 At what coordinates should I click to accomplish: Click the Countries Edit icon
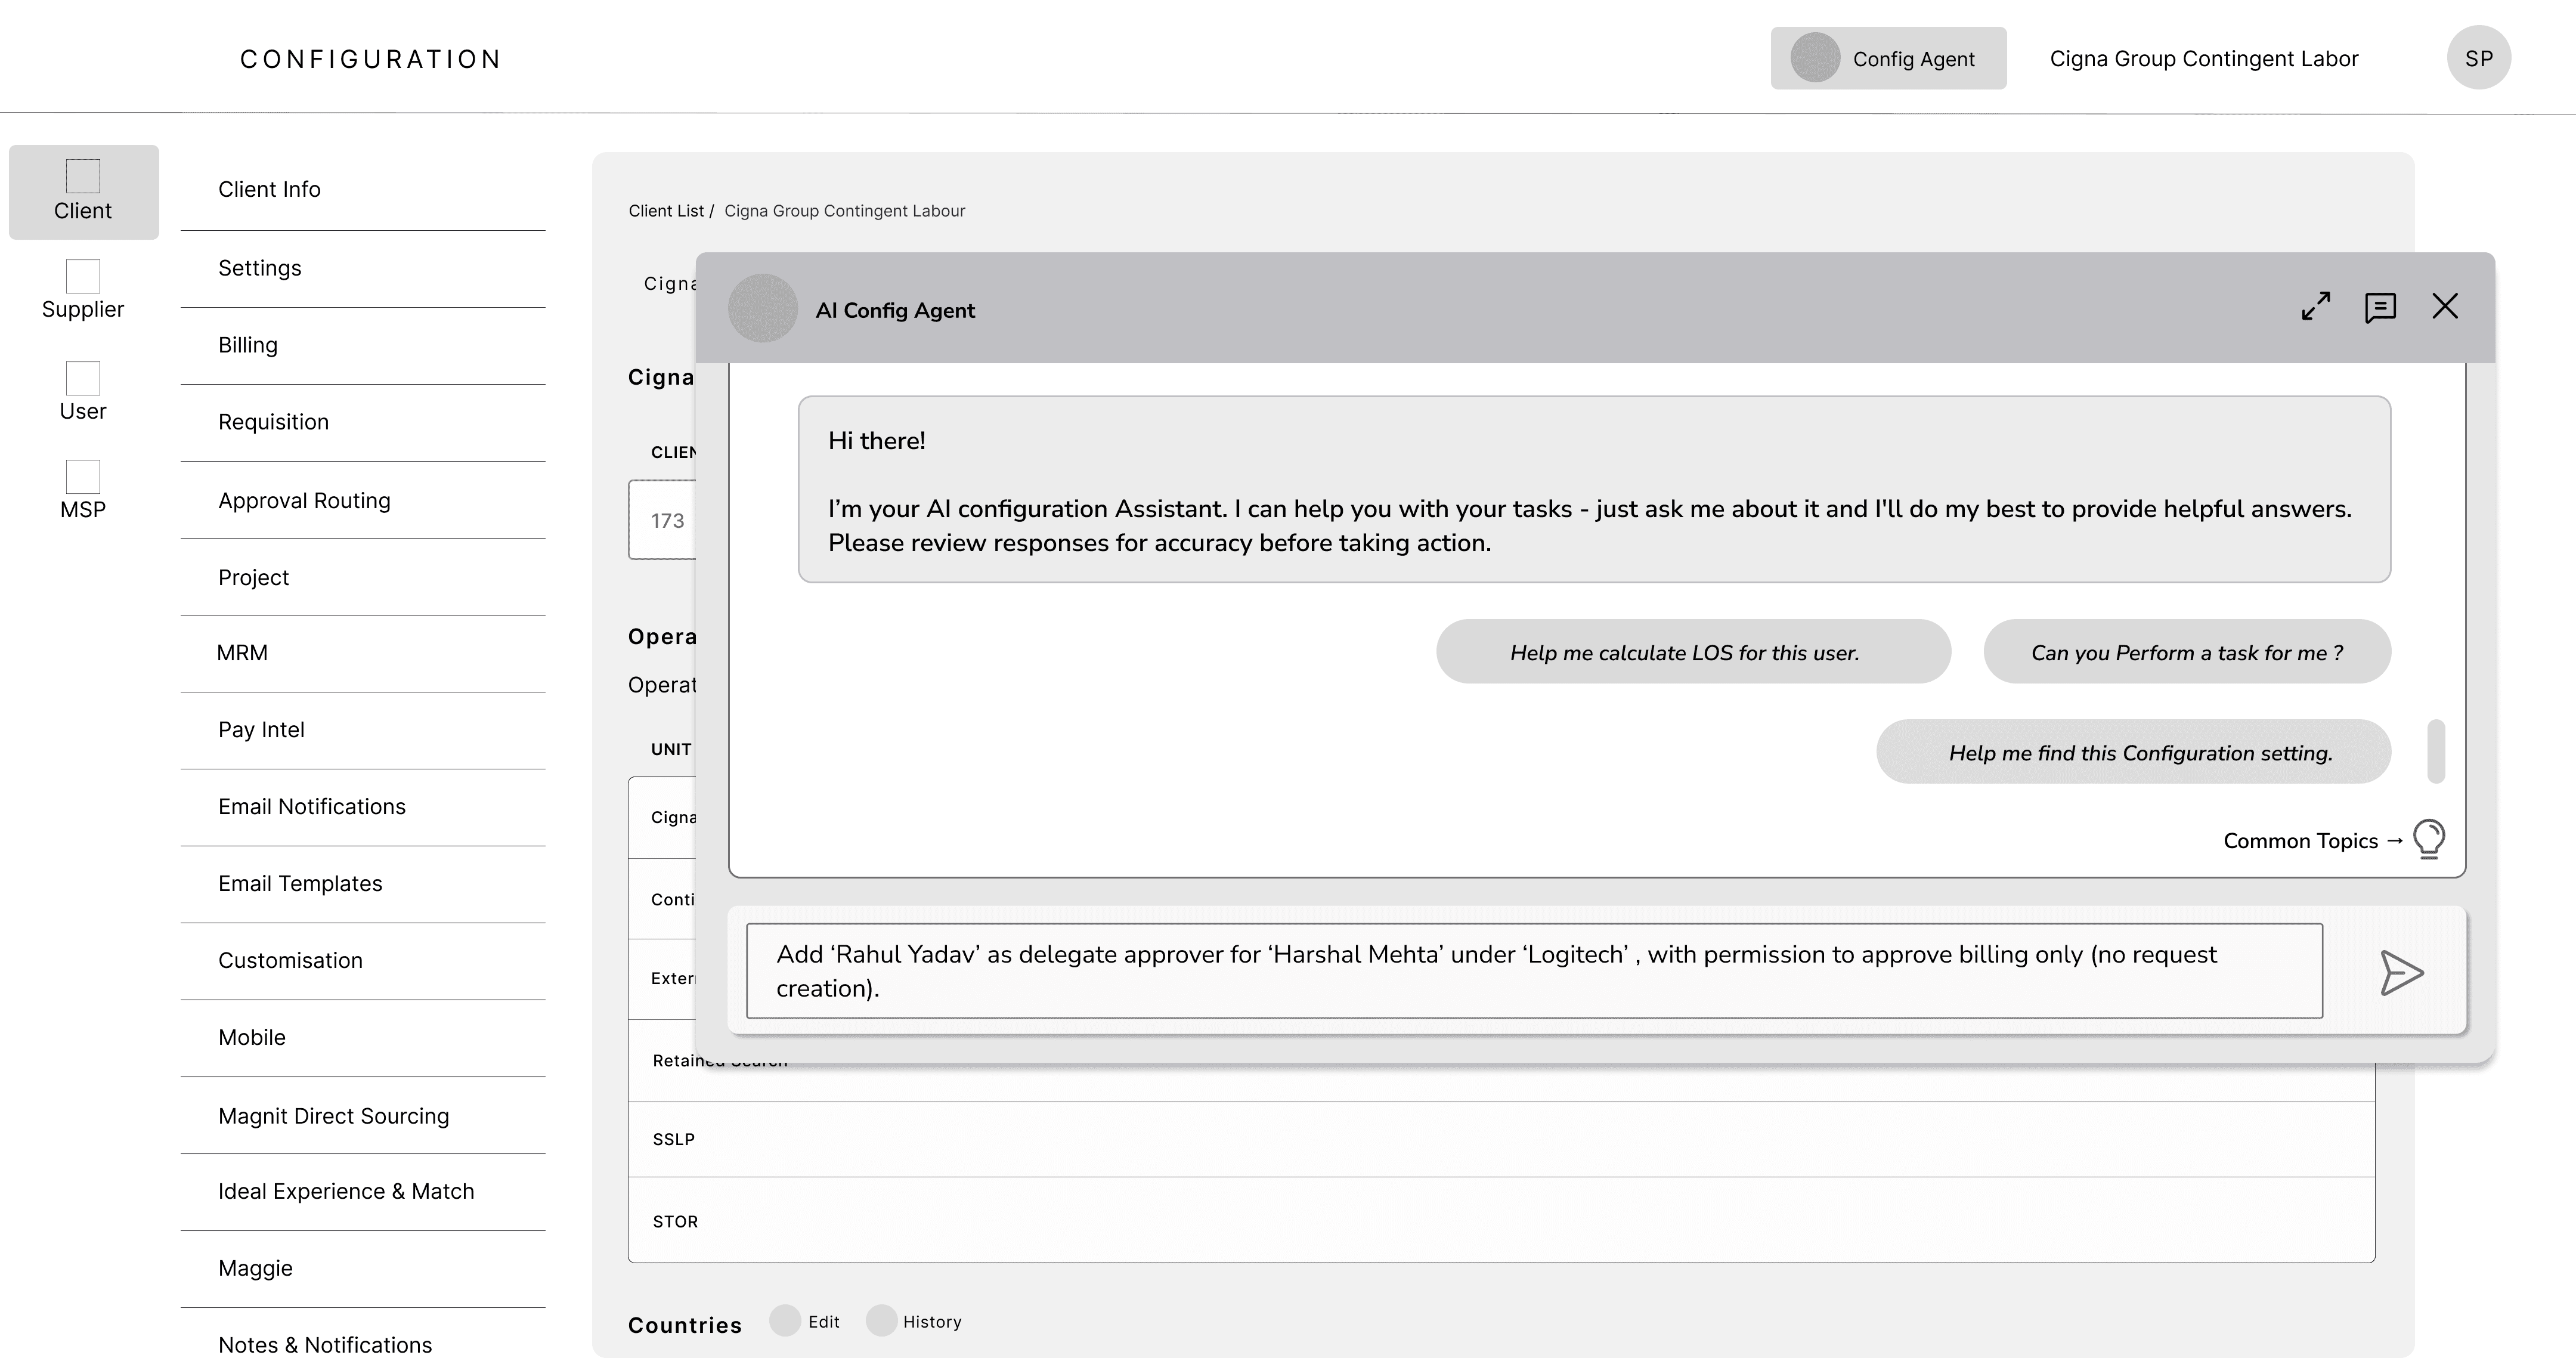pos(785,1320)
